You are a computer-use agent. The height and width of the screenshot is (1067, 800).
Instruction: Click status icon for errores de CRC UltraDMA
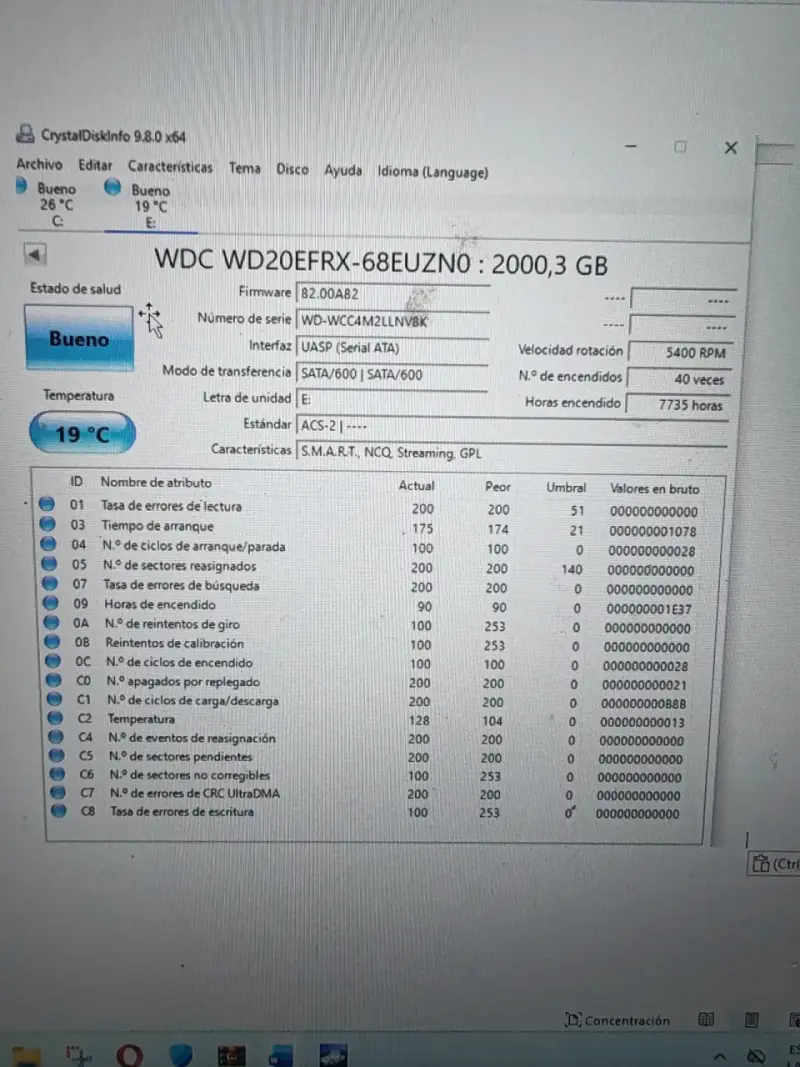59,792
